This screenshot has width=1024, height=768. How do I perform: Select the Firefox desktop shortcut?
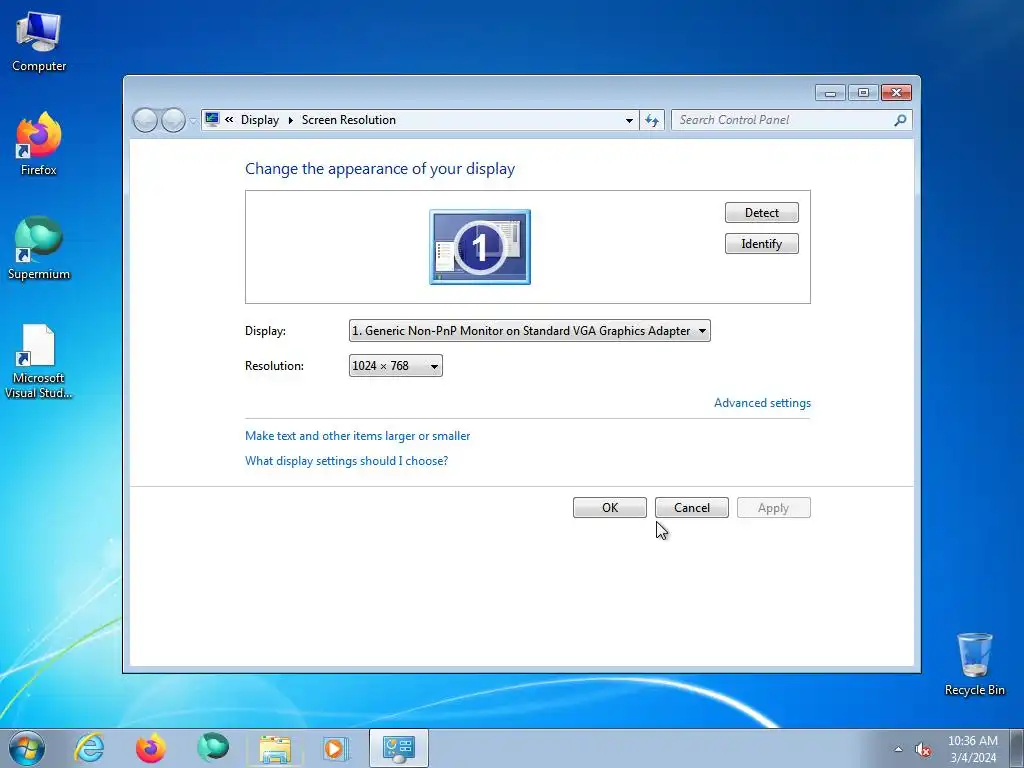[x=39, y=144]
